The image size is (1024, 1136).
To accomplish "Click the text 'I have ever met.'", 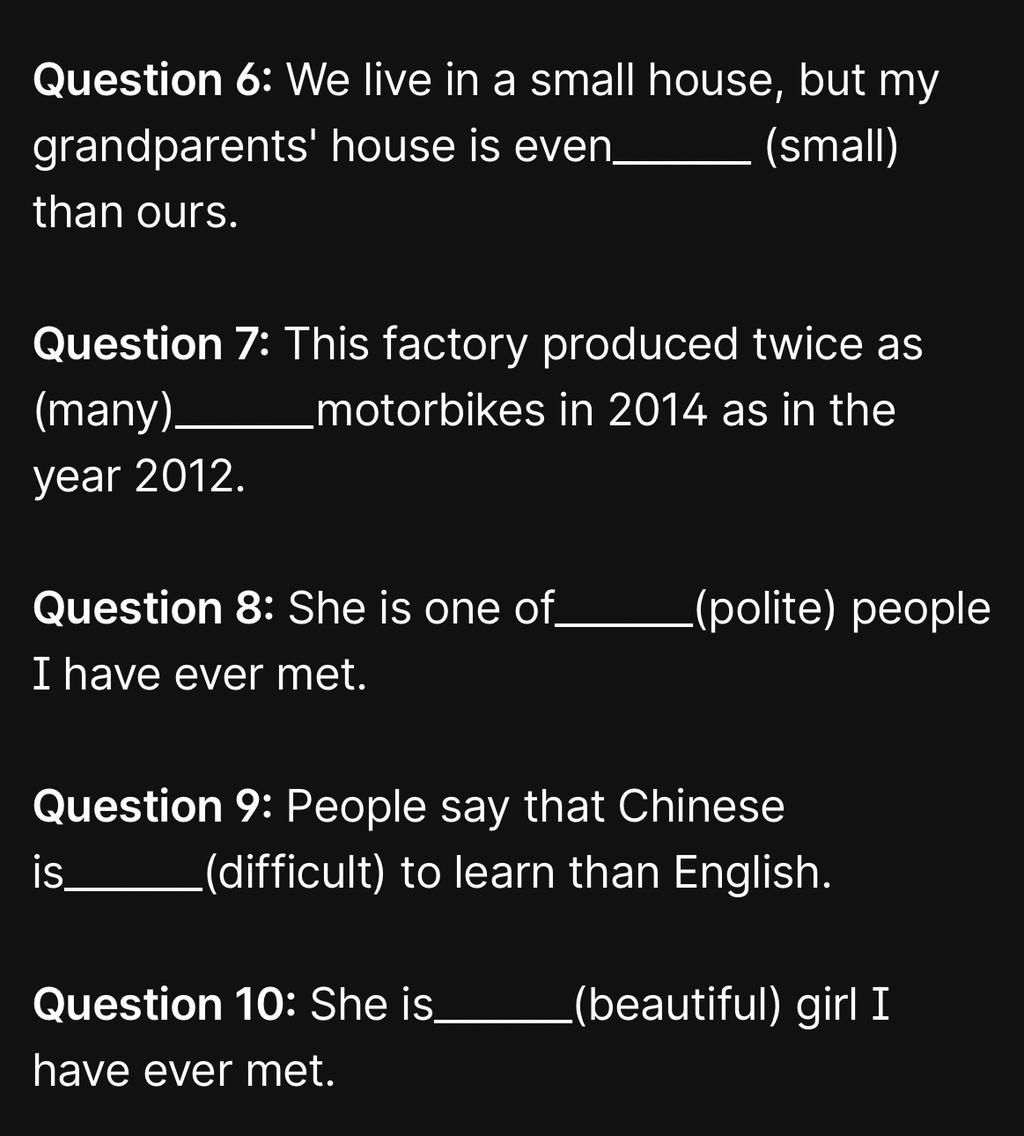I will click(200, 674).
